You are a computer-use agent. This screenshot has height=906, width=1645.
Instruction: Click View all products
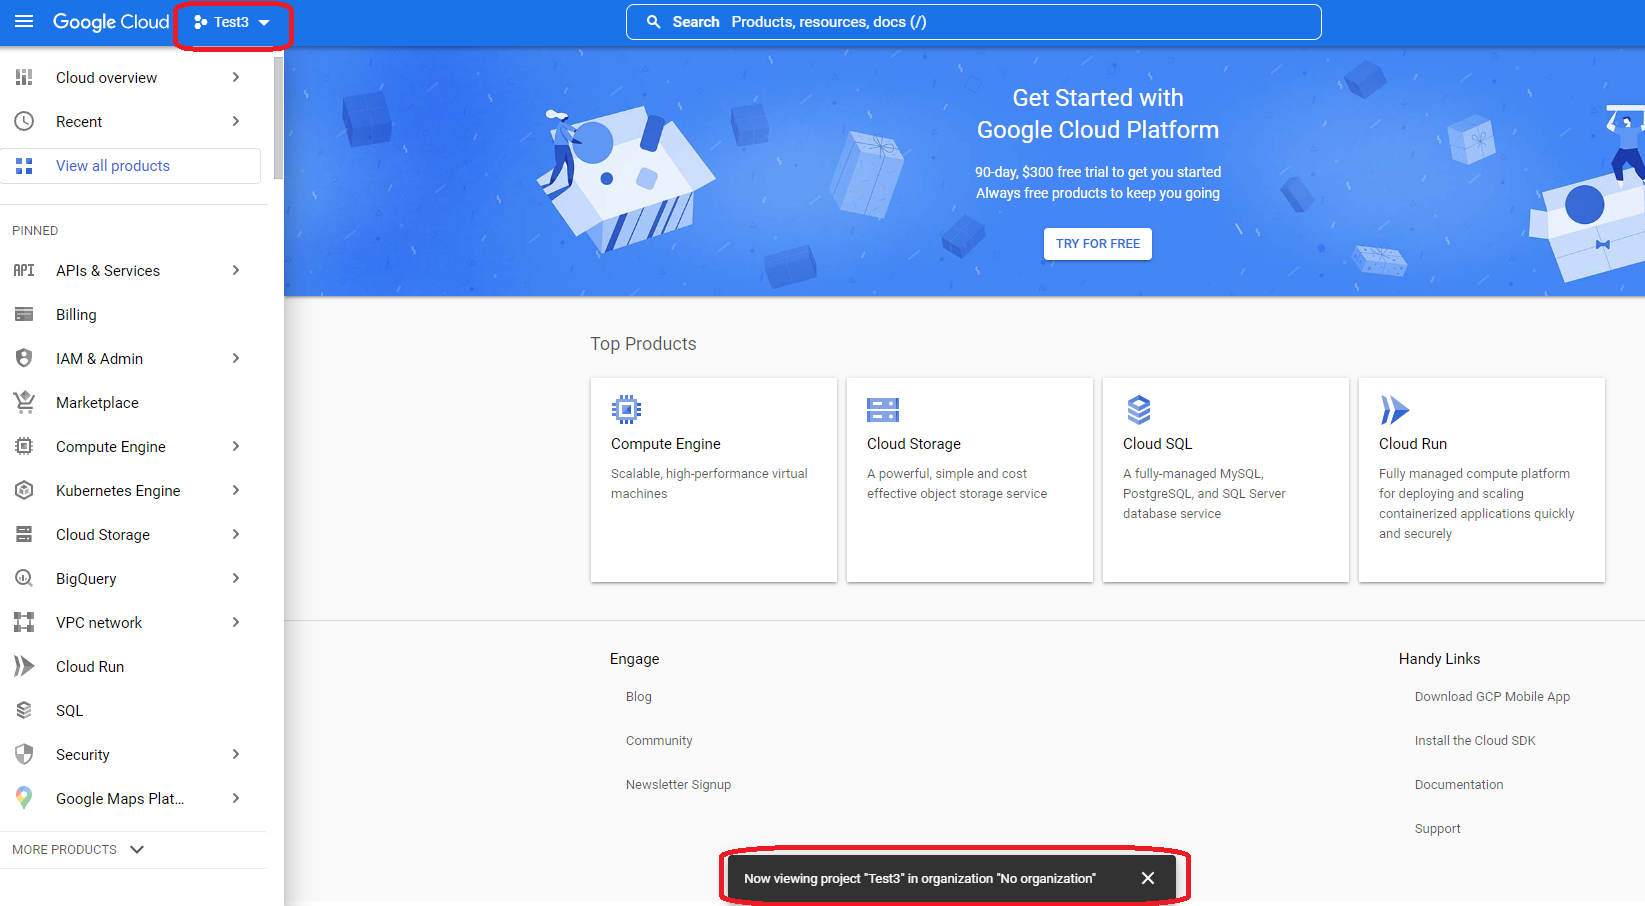(x=113, y=166)
